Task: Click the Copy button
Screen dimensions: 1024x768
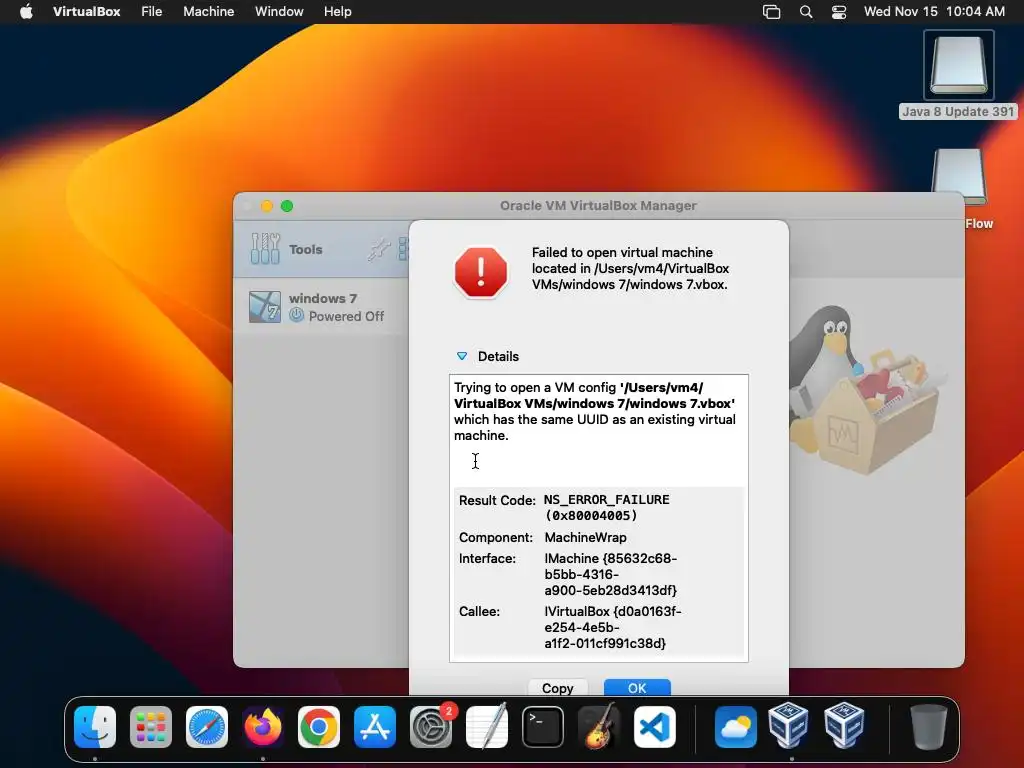Action: (x=558, y=688)
